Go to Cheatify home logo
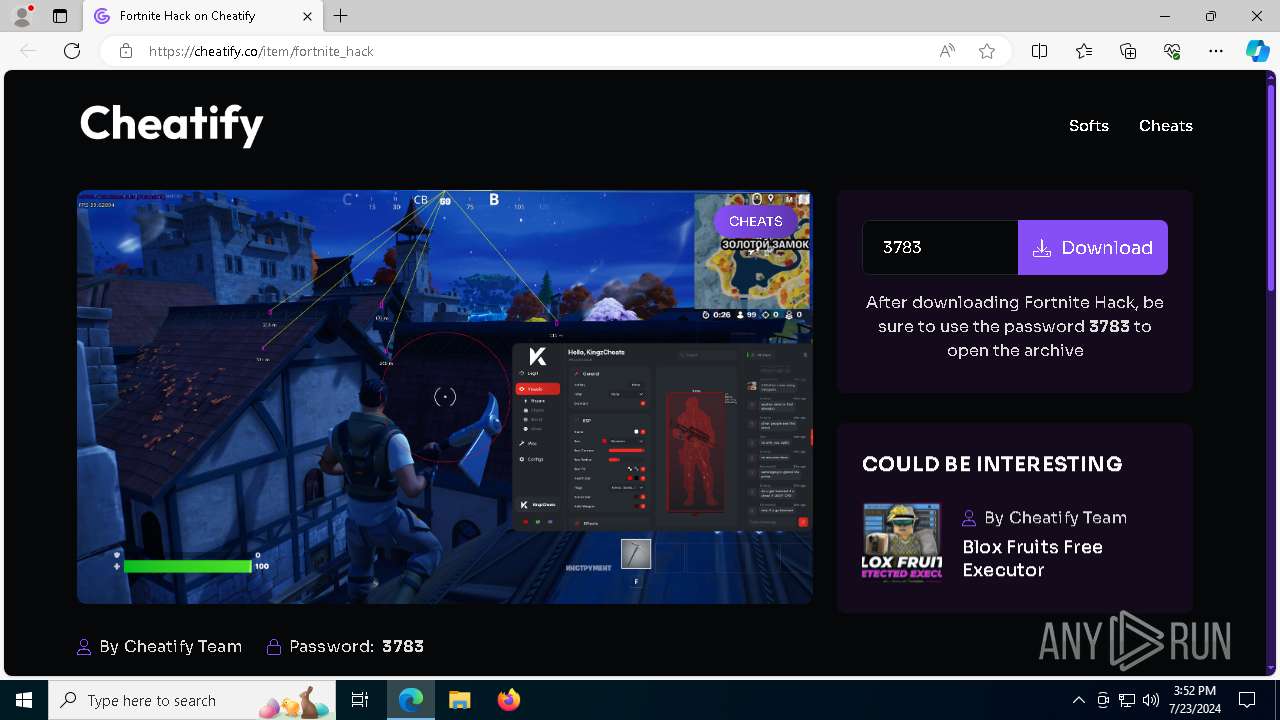The width and height of the screenshot is (1280, 720). click(171, 124)
